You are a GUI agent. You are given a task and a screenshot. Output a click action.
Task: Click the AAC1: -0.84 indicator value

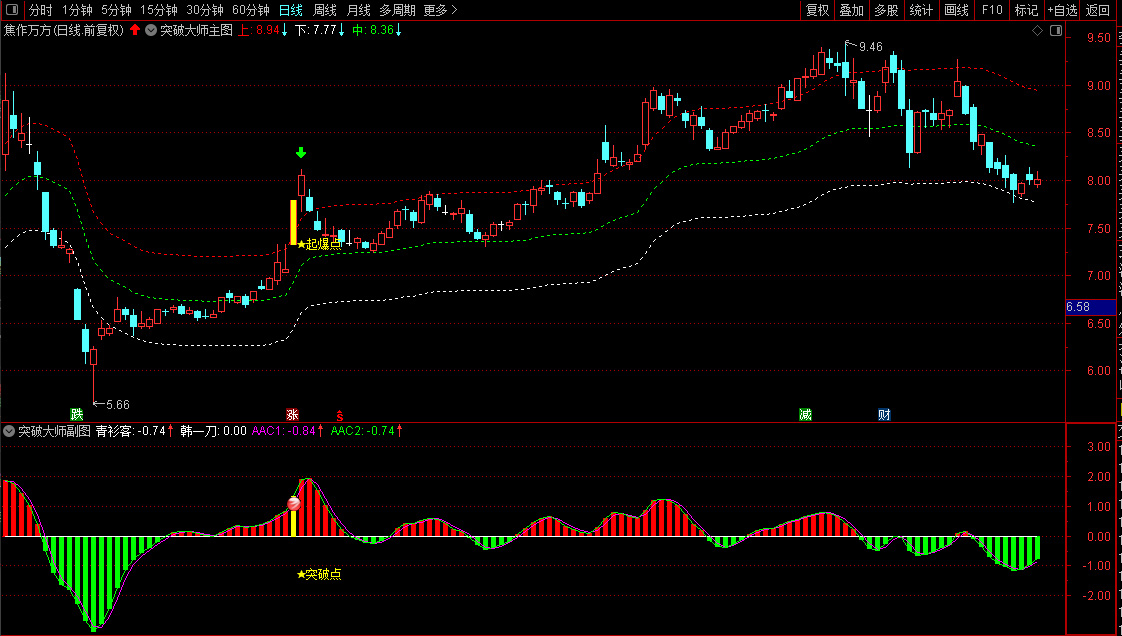coord(288,431)
